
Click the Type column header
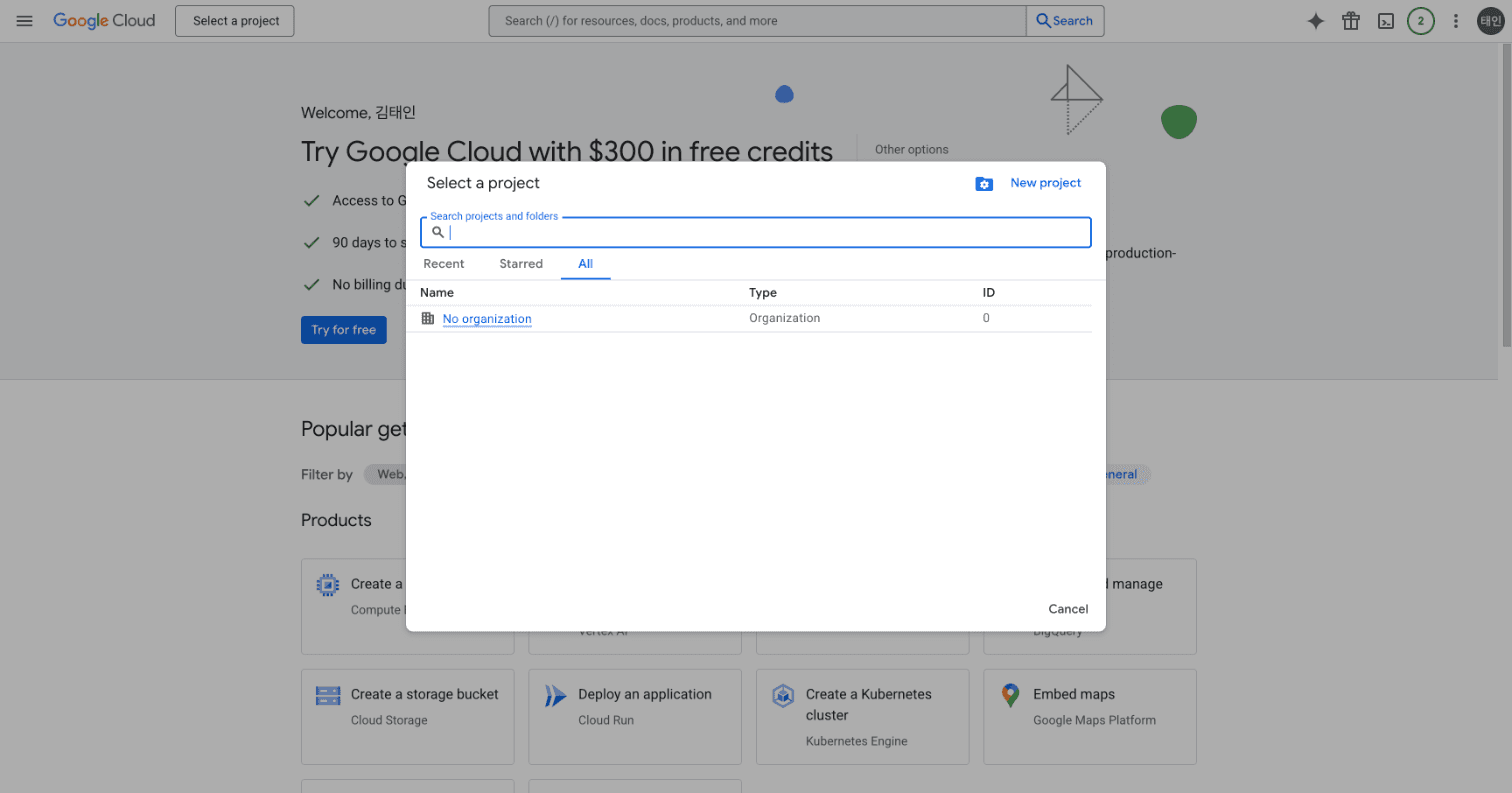pos(763,293)
